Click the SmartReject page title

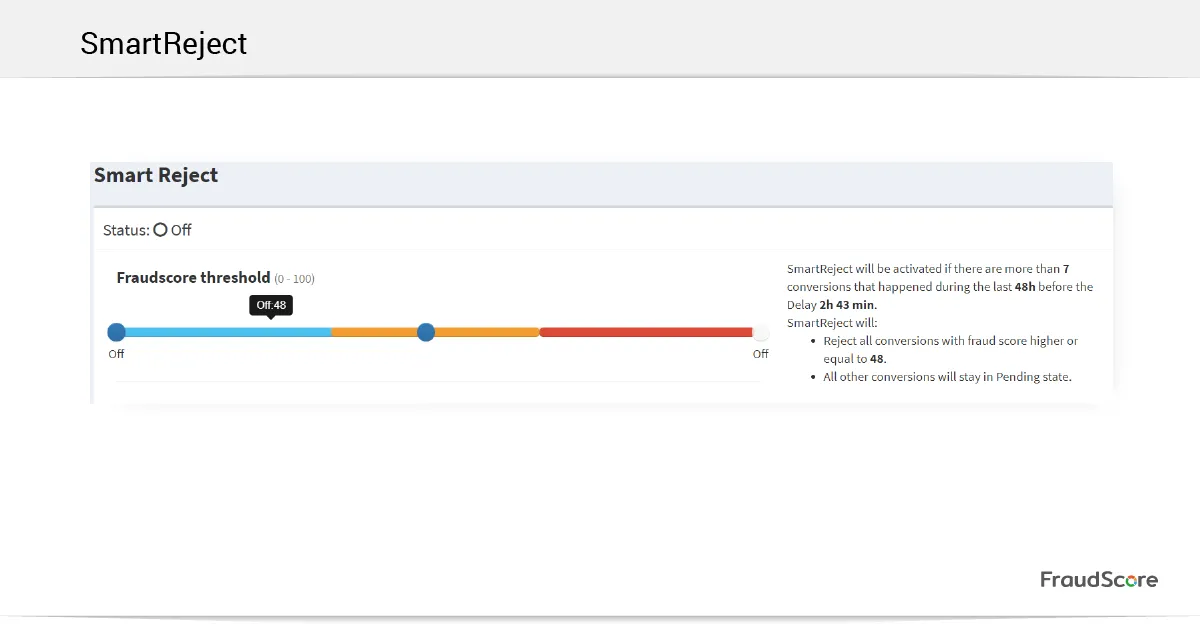[163, 44]
